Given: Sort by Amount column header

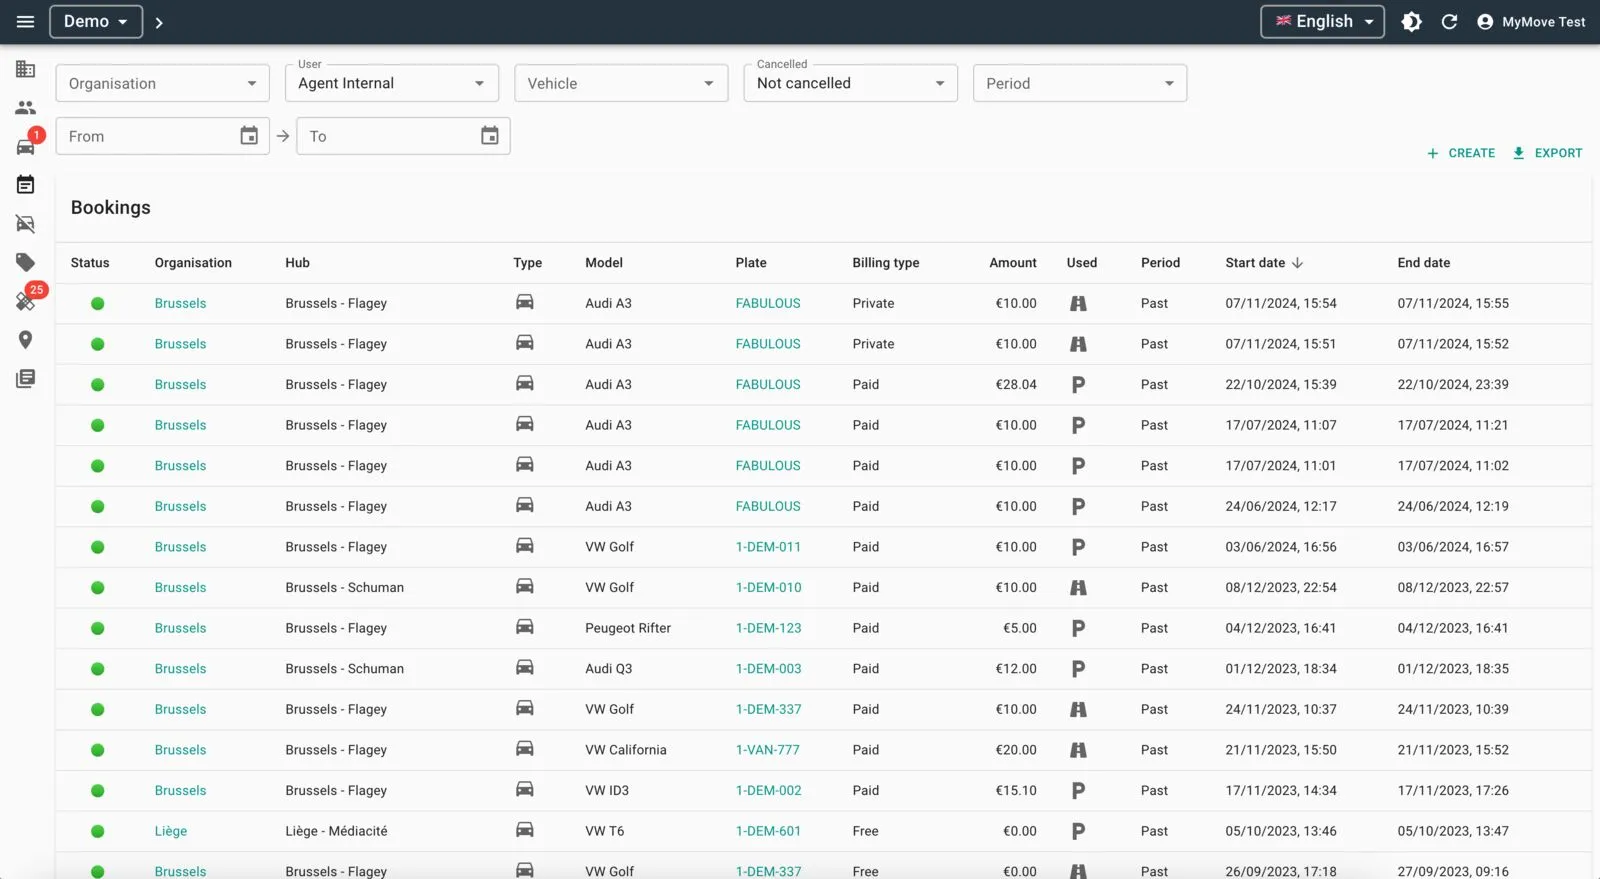Looking at the screenshot, I should [1012, 263].
